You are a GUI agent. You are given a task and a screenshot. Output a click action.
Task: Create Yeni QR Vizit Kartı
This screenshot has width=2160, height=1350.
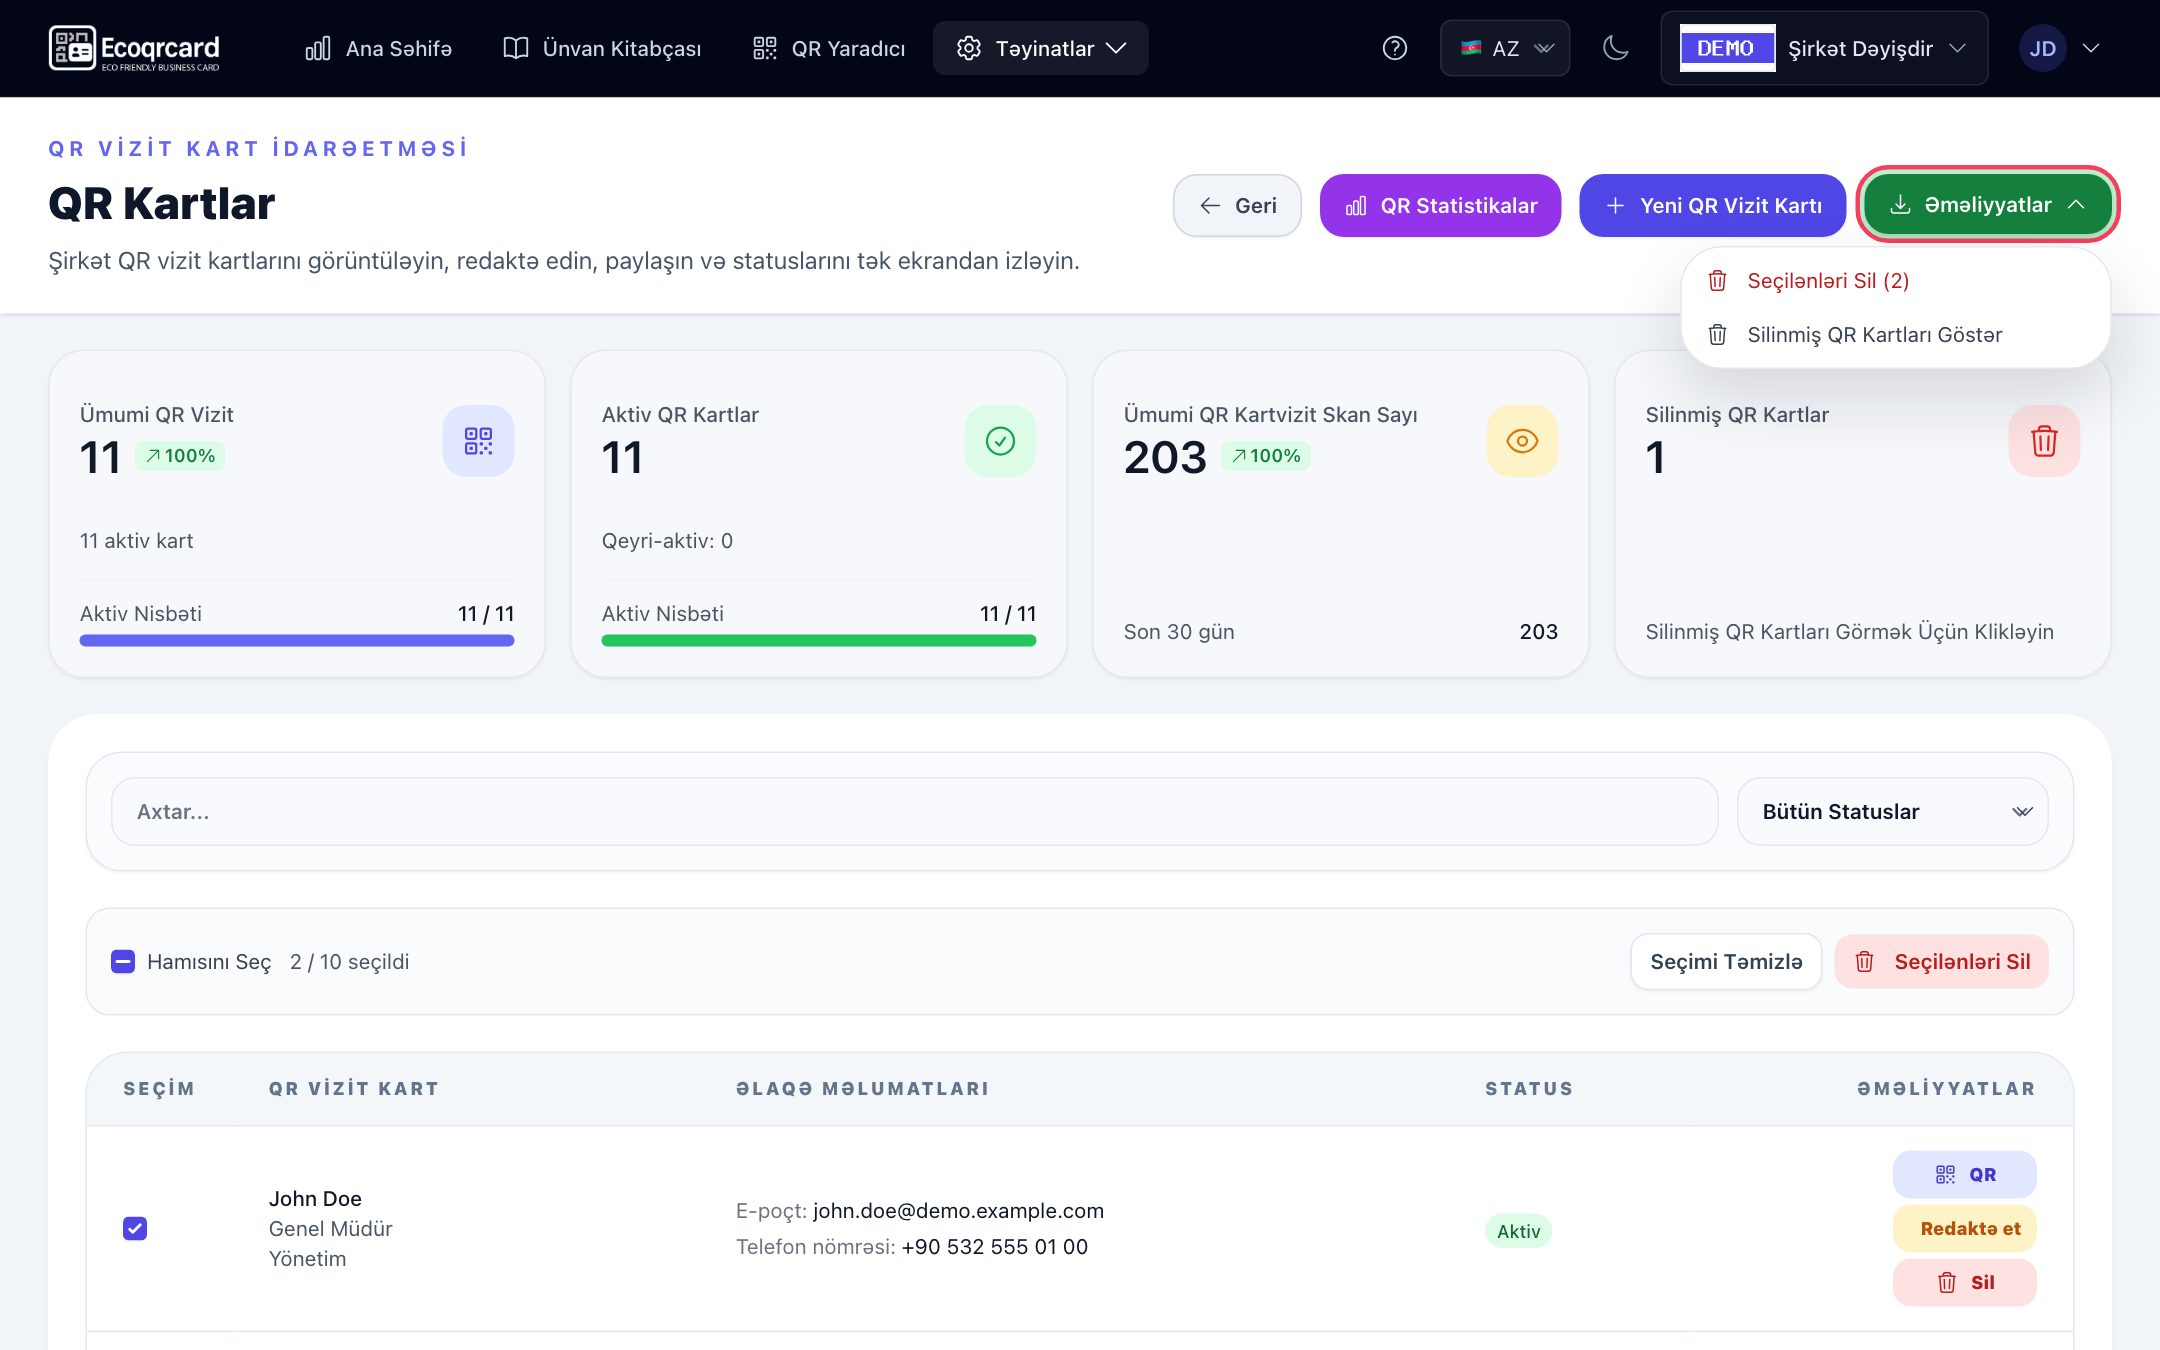[1713, 206]
